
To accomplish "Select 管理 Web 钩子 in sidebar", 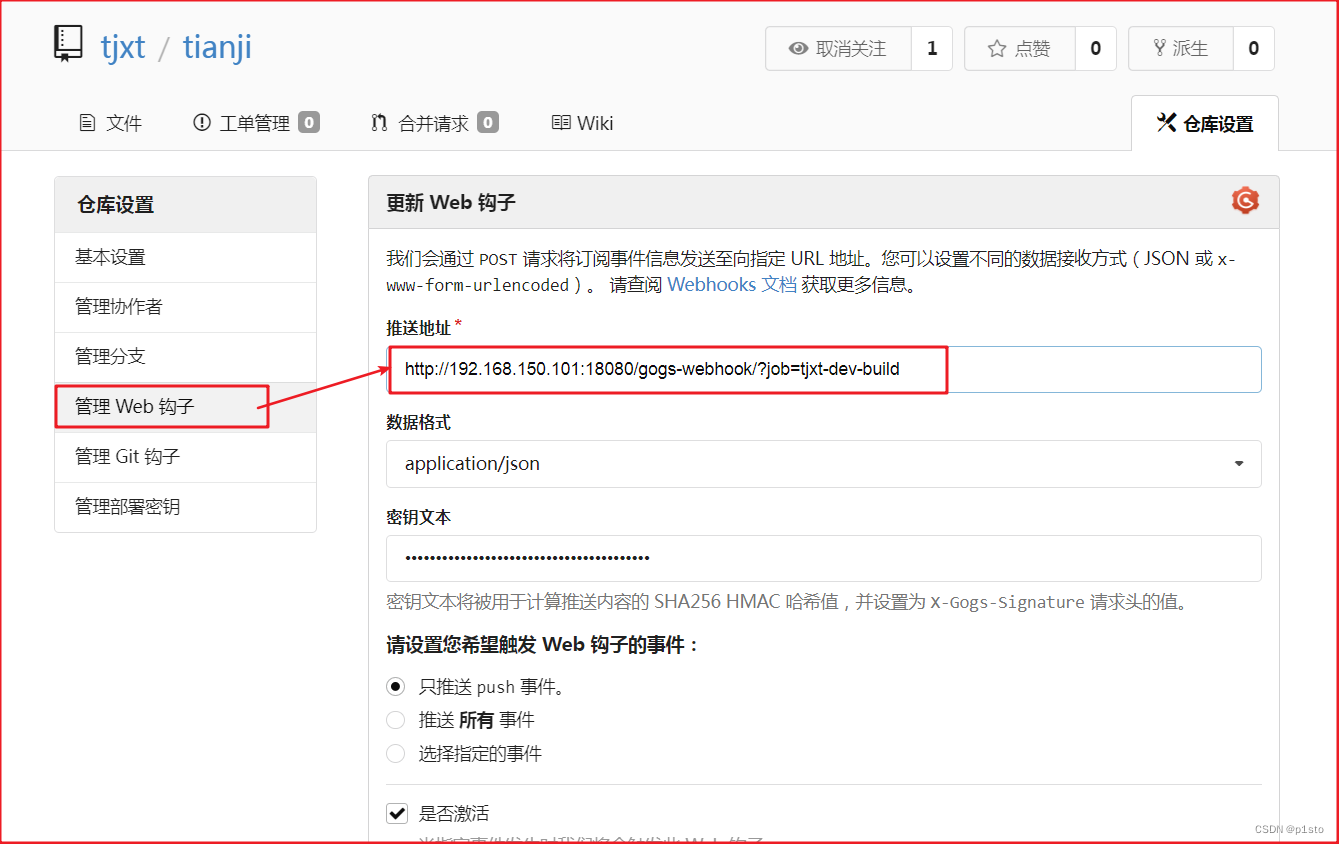I will pyautogui.click(x=185, y=407).
